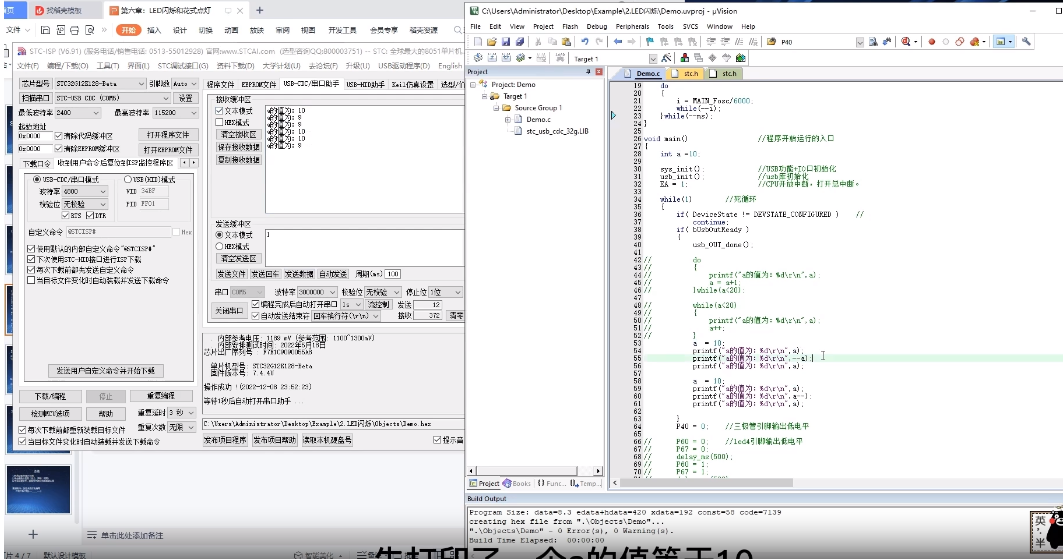Insert a breakpoint with the red dot icon

(932, 42)
